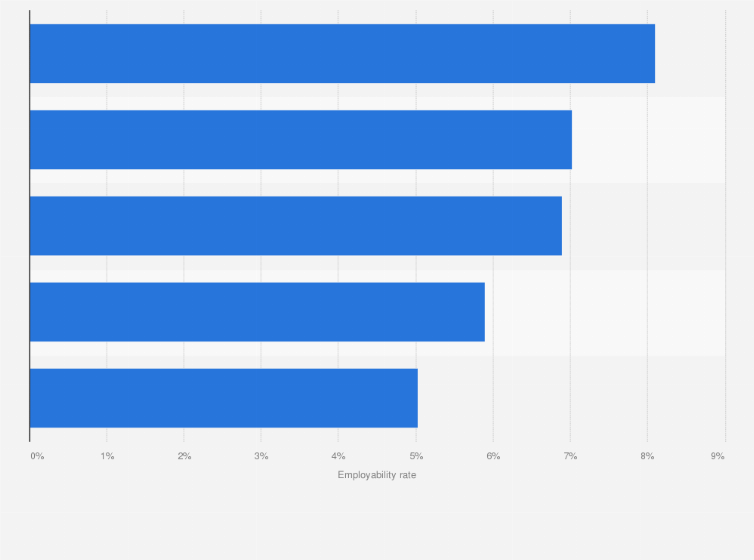Click the 7% axis tick label
Screen dimensions: 754x560
(570, 456)
